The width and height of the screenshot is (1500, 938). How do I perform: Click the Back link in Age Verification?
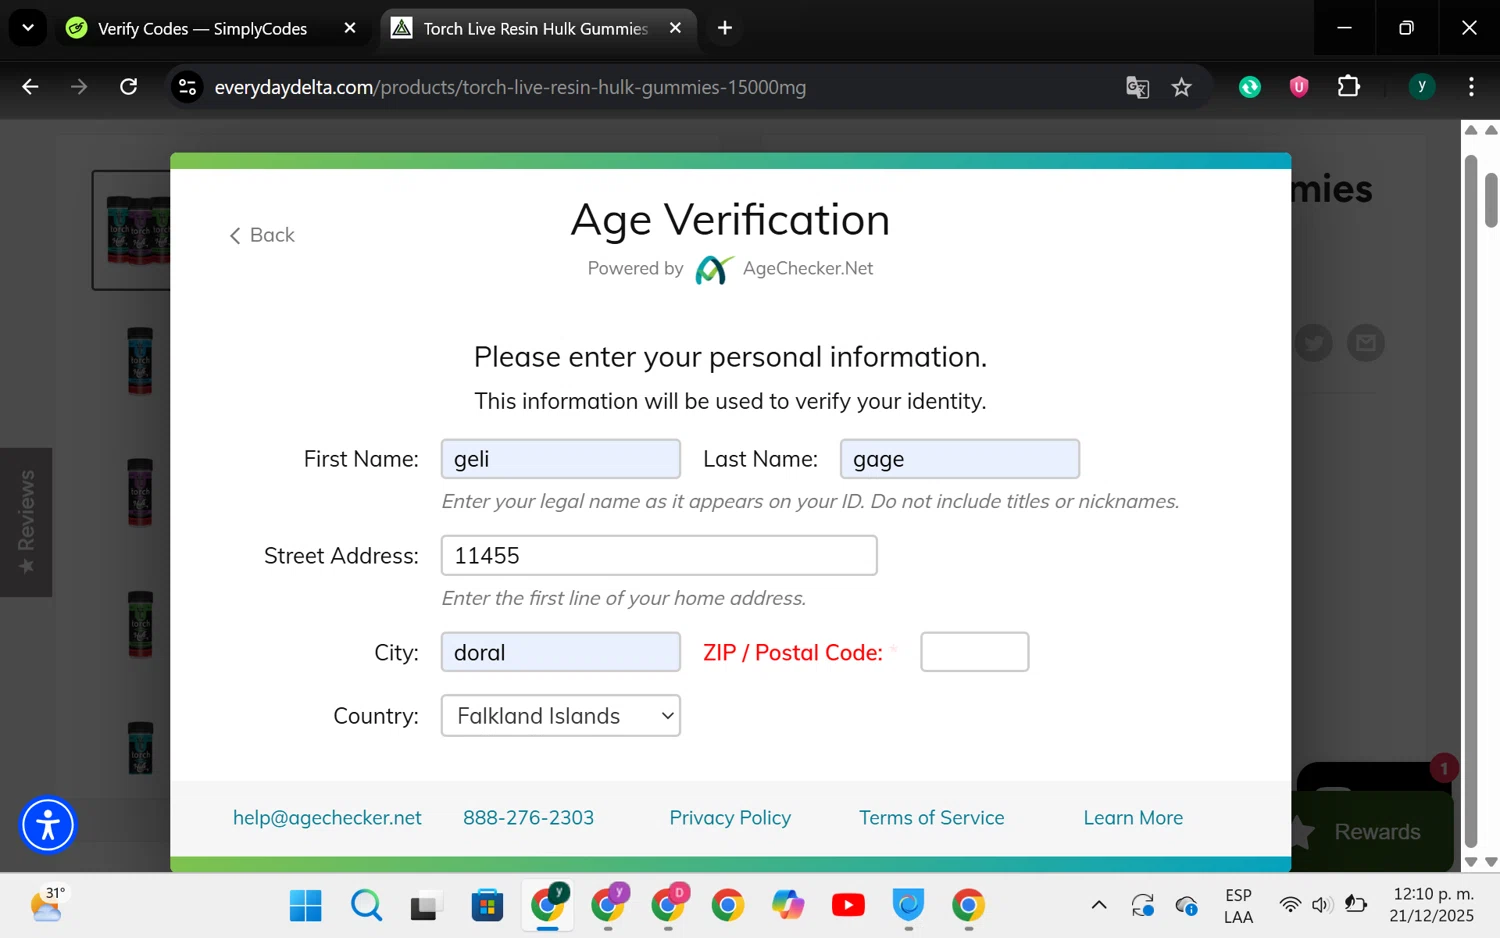click(262, 235)
